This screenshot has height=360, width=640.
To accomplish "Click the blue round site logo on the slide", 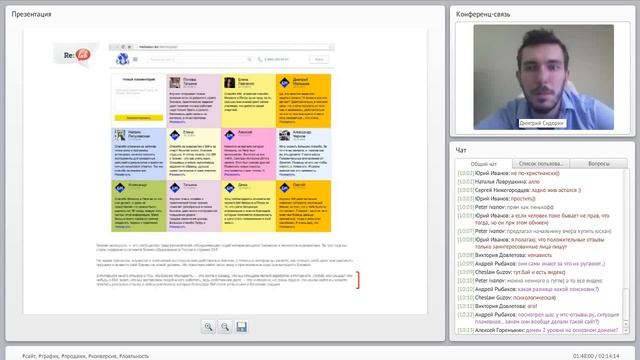I will coord(122,59).
